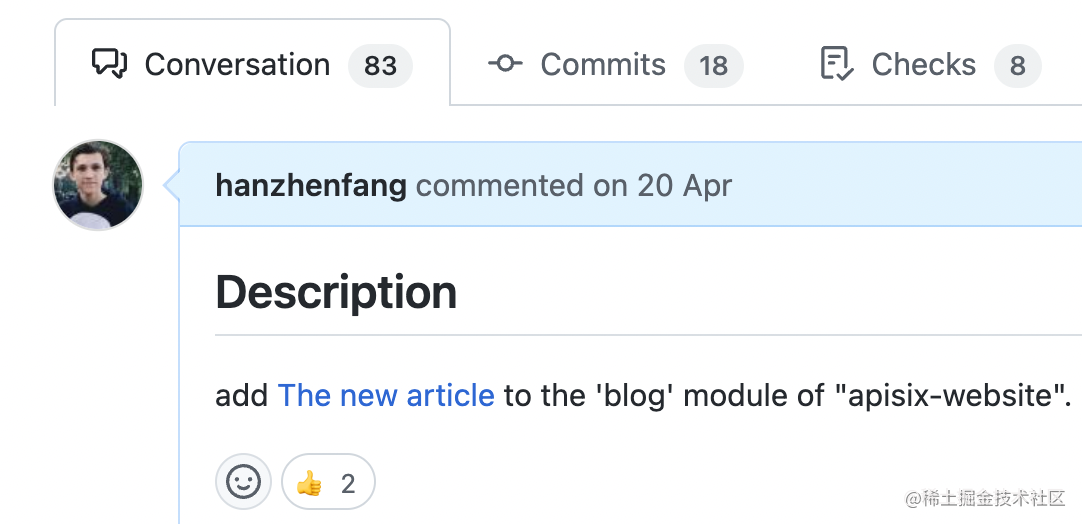Open the Checks tab
Screen dimensions: 1082x524
(x=930, y=65)
